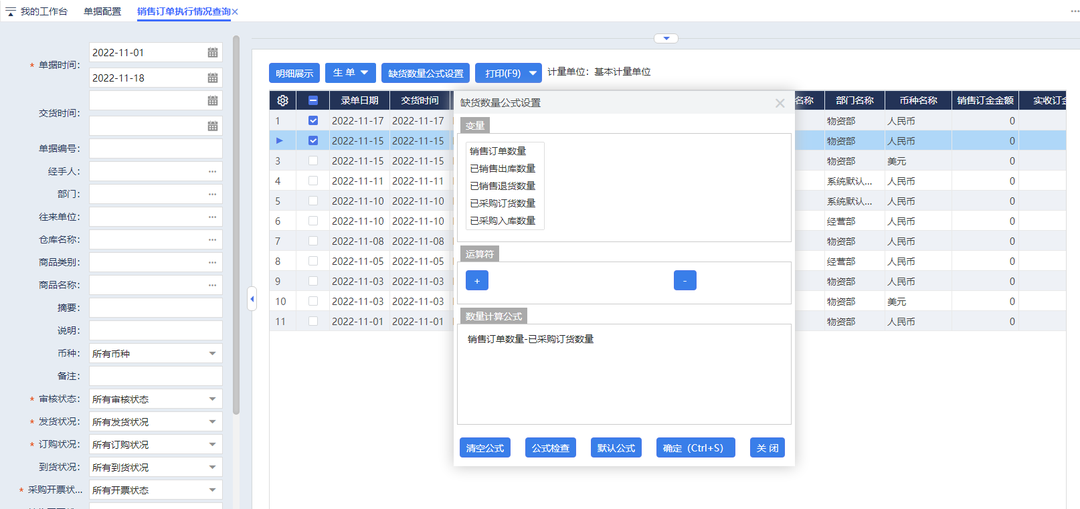Open the 生单 dropdown button
1080x509 pixels.
pyautogui.click(x=351, y=73)
